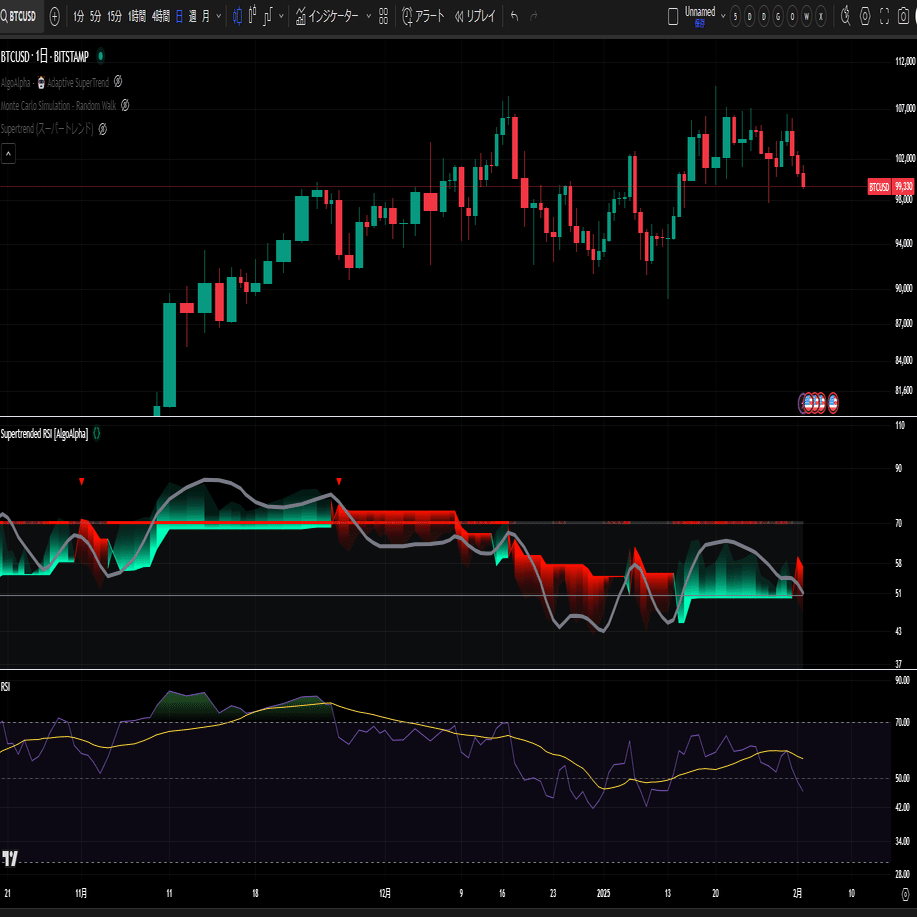The width and height of the screenshot is (917, 917).
Task: Show the Monte Carlo Simulation indicator
Action: pyautogui.click(x=125, y=105)
